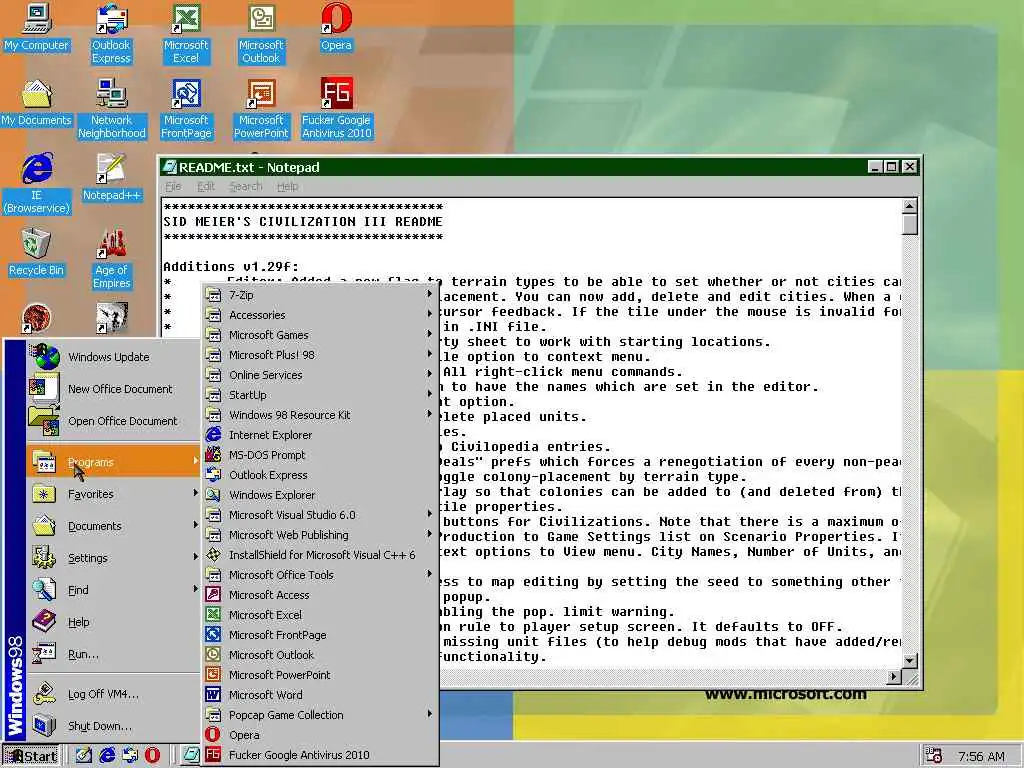Expand Microsoft Office Tools group
This screenshot has height=768, width=1024.
[x=319, y=575]
